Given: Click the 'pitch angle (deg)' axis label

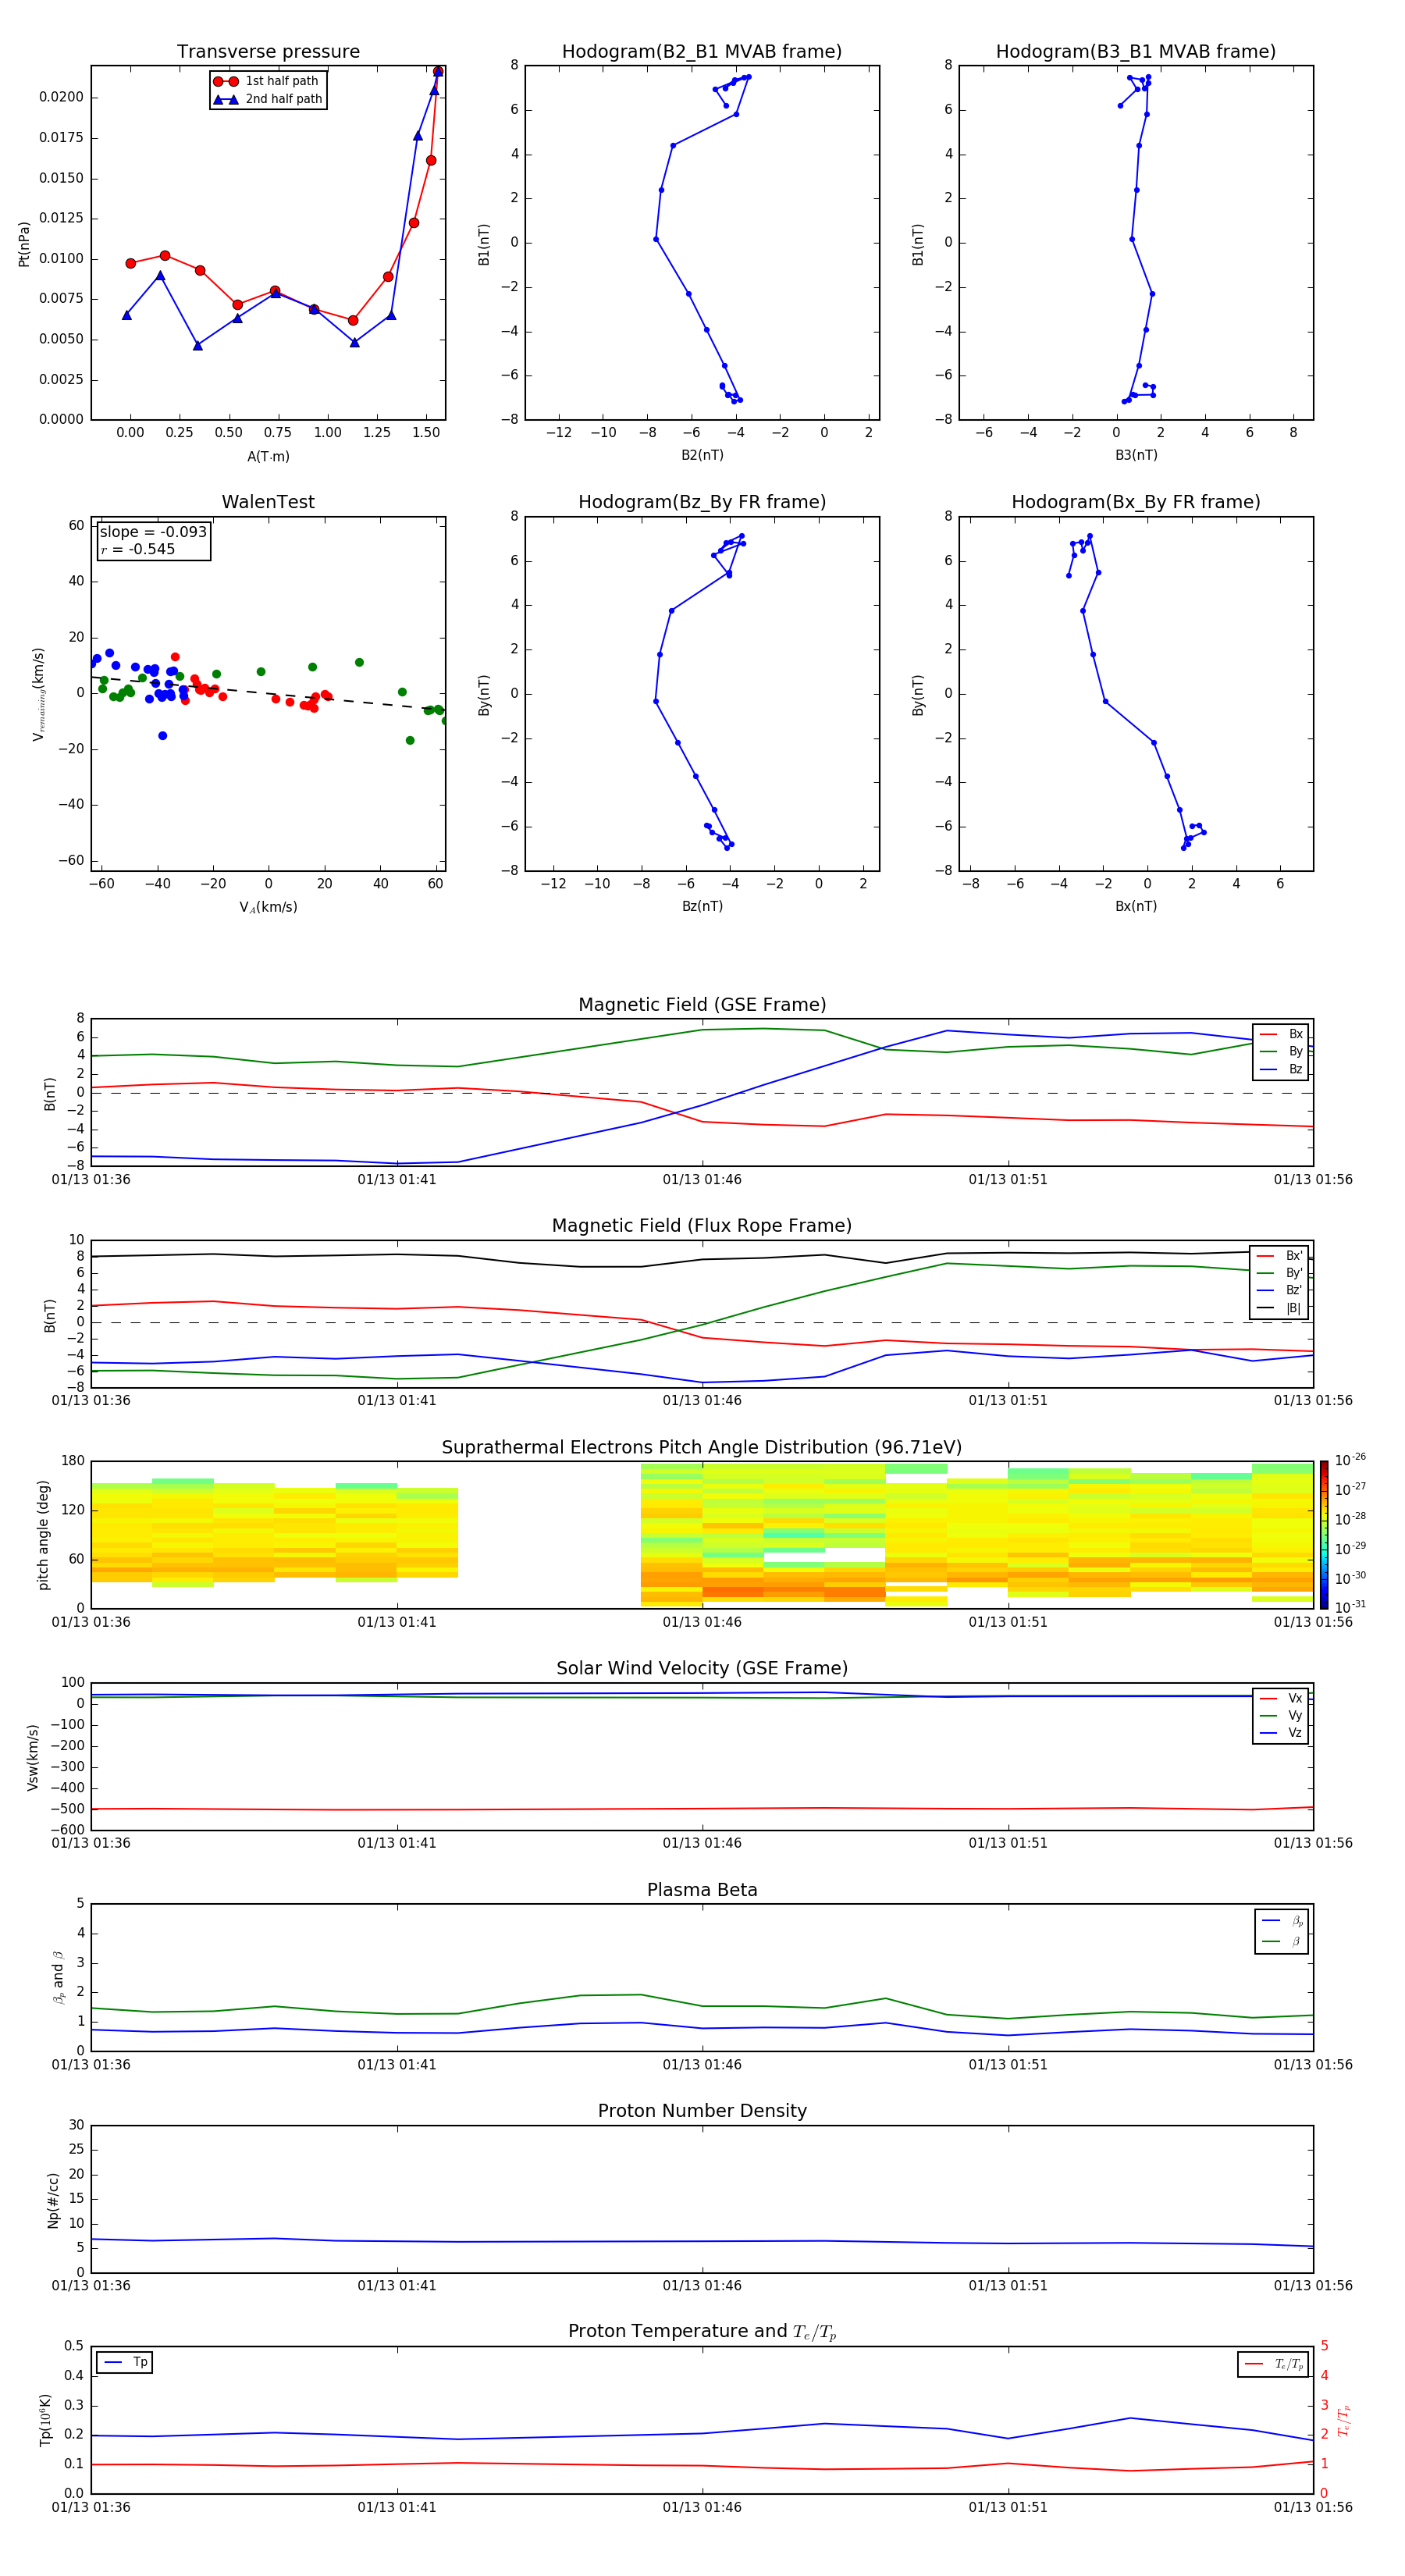Looking at the screenshot, I should point(44,1535).
